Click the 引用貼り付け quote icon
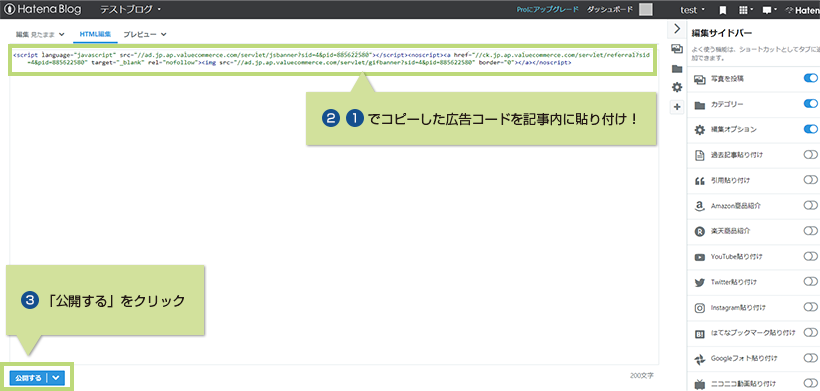The width and height of the screenshot is (820, 391). pyautogui.click(x=700, y=181)
